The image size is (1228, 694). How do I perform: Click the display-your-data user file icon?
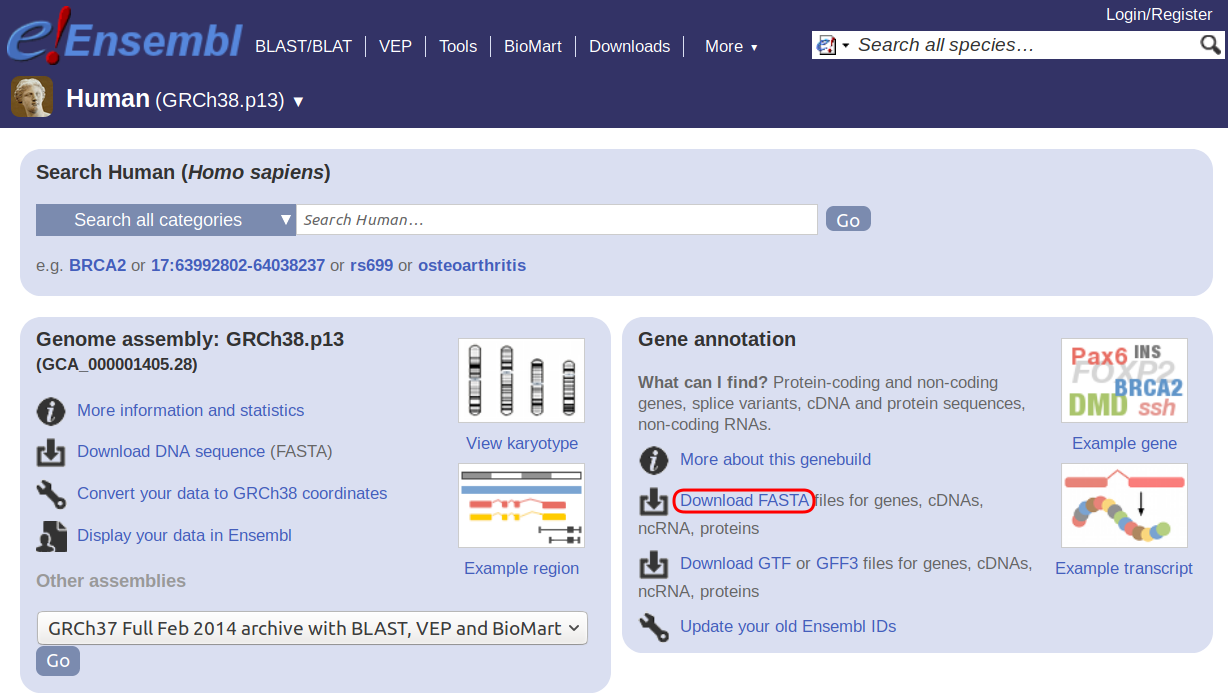click(x=51, y=536)
